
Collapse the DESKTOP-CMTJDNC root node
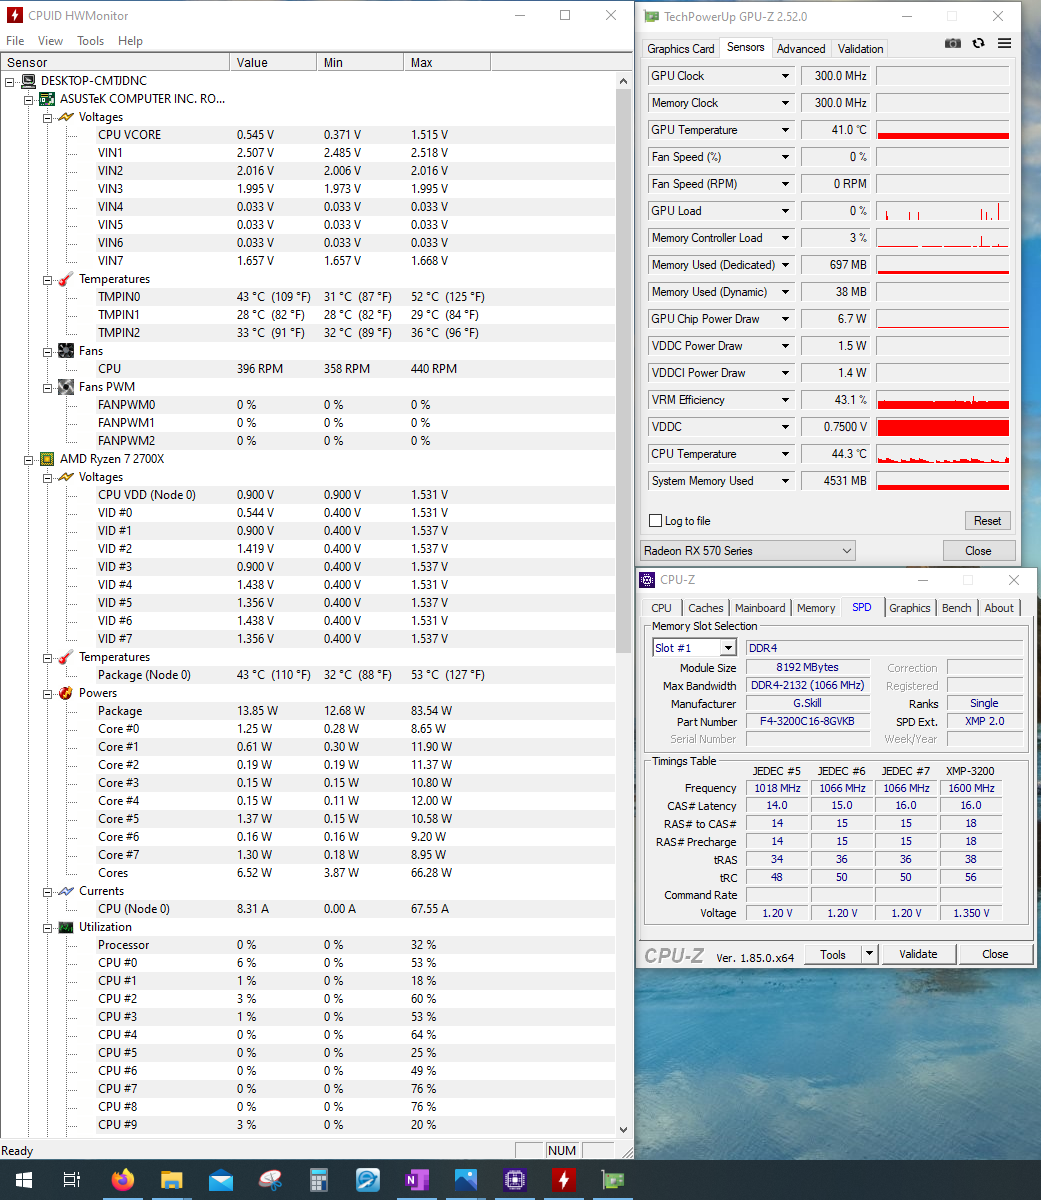[10, 81]
